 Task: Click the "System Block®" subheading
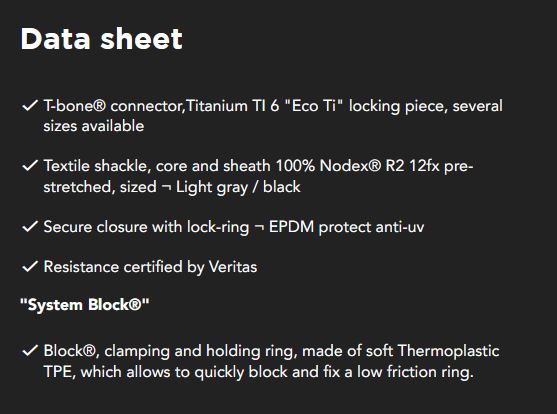[85, 305]
